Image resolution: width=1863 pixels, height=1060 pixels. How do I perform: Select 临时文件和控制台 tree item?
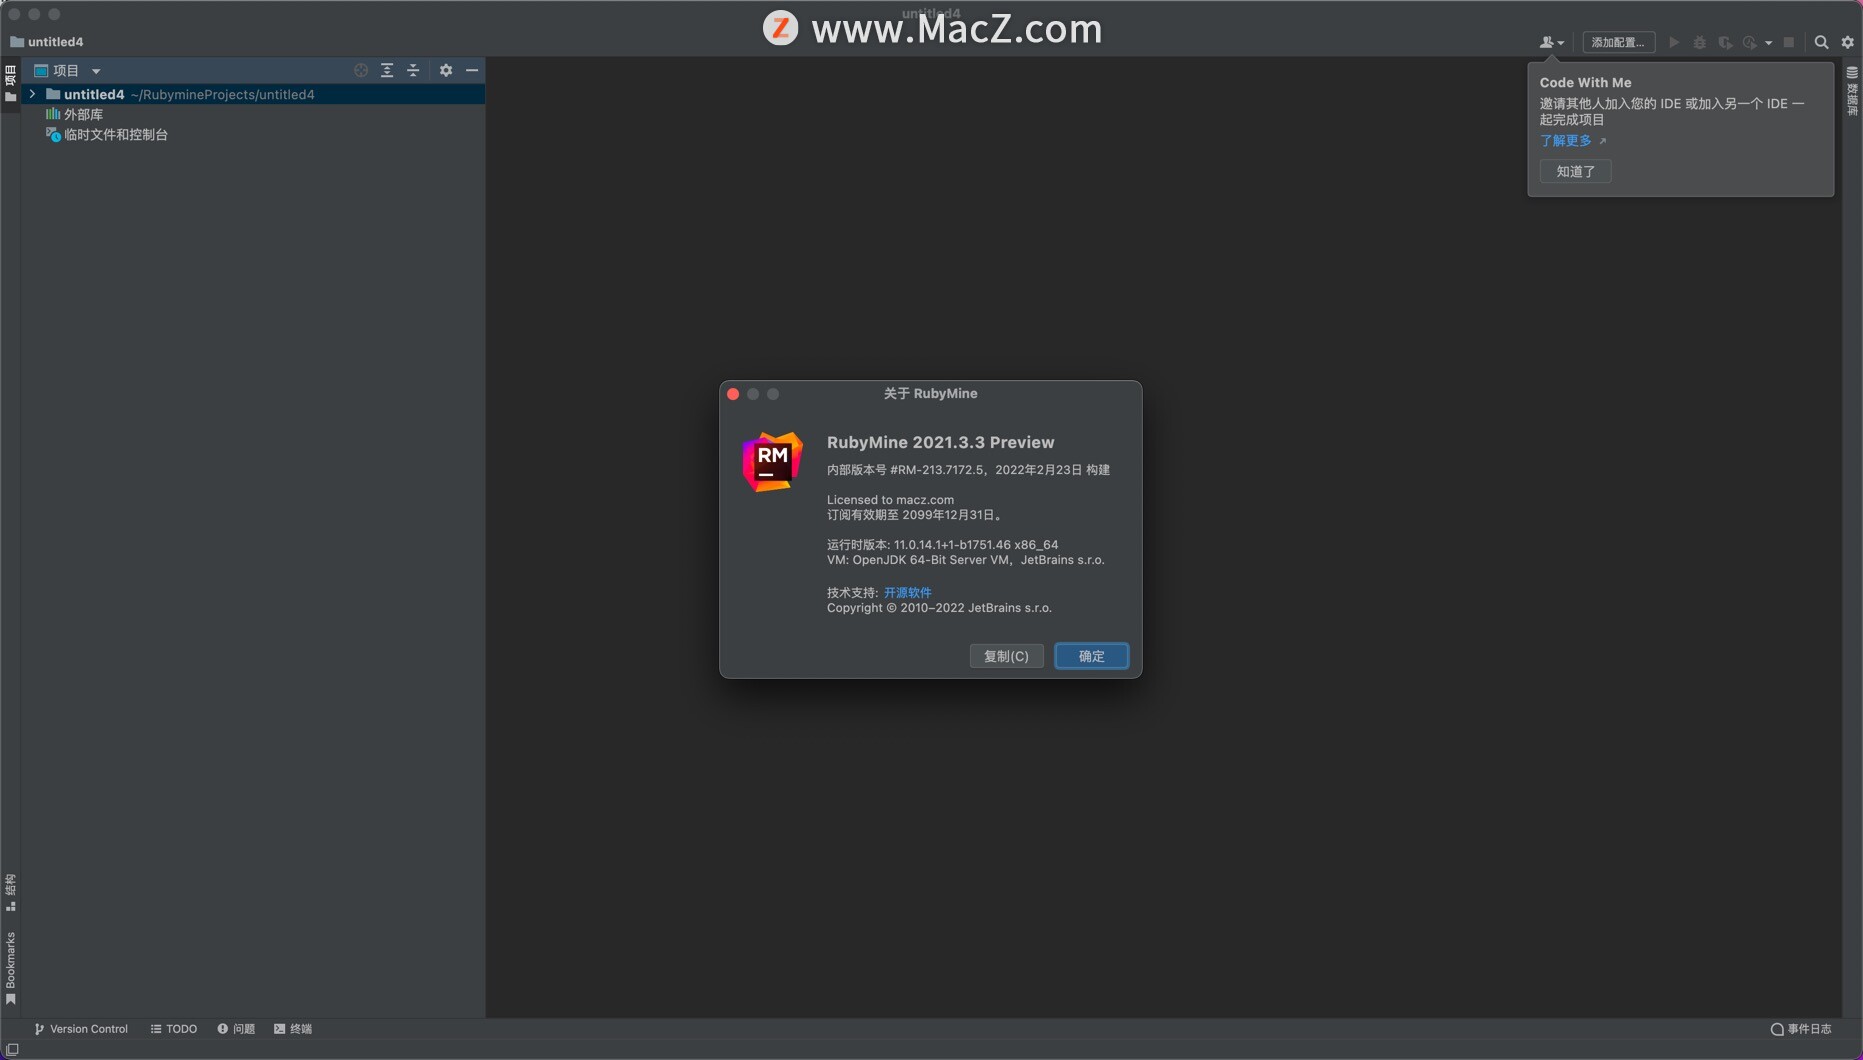click(106, 134)
